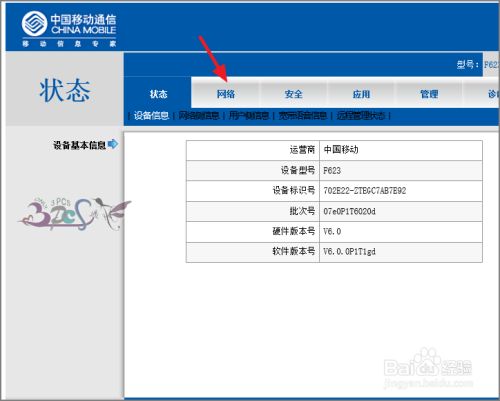Open 用户侧信息 submenu link
Image resolution: width=500 pixels, height=401 pixels.
pos(249,116)
